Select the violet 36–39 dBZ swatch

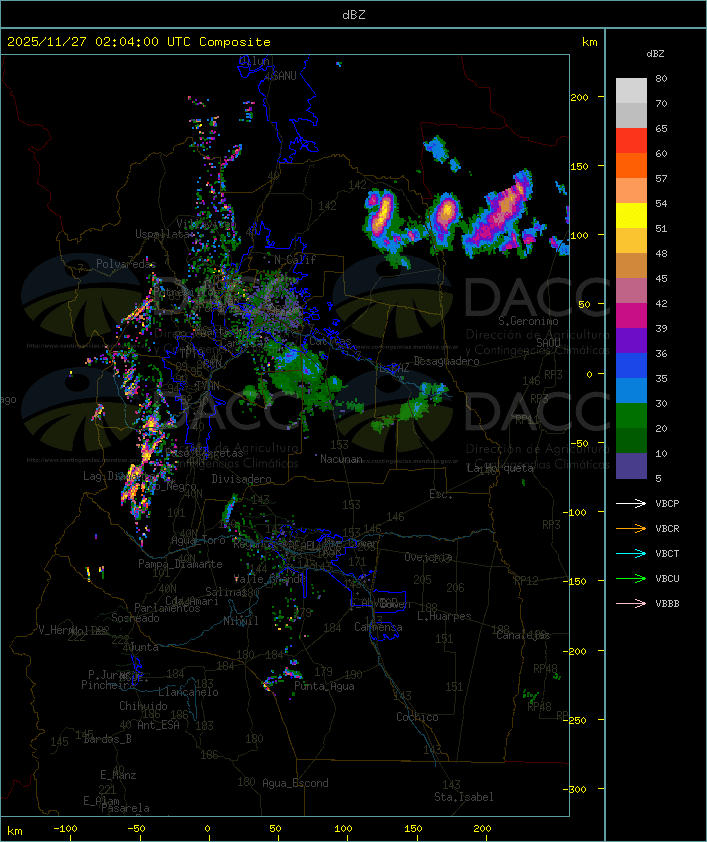pos(631,340)
